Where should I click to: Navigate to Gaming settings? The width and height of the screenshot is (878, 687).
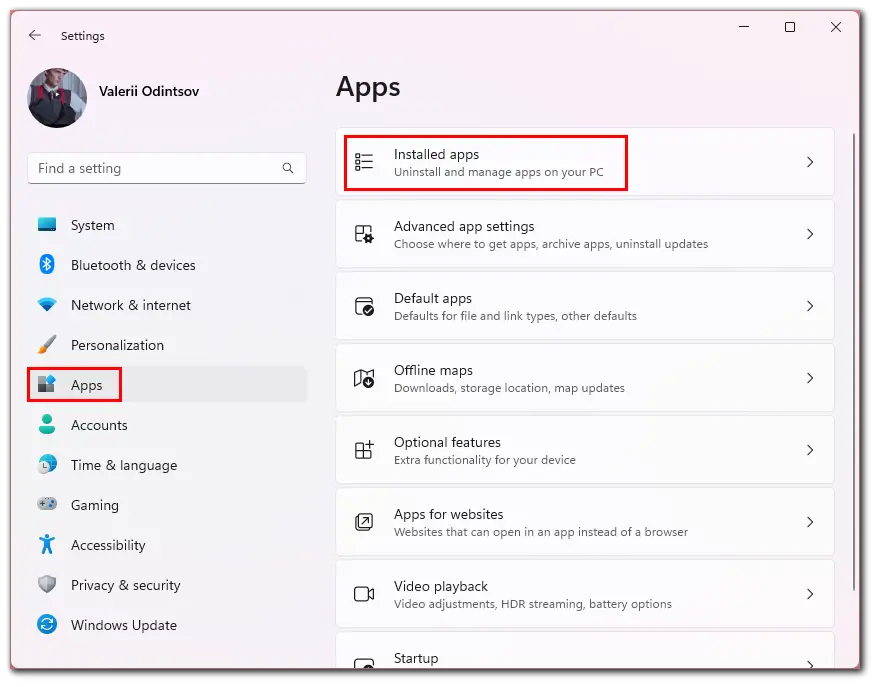point(167,505)
